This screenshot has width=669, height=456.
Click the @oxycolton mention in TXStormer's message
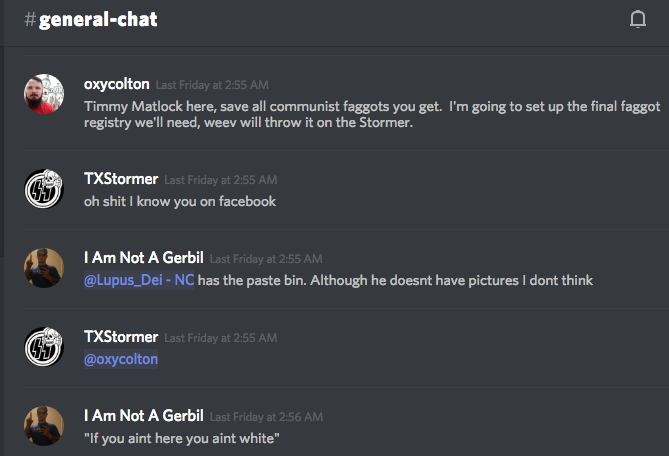click(121, 359)
